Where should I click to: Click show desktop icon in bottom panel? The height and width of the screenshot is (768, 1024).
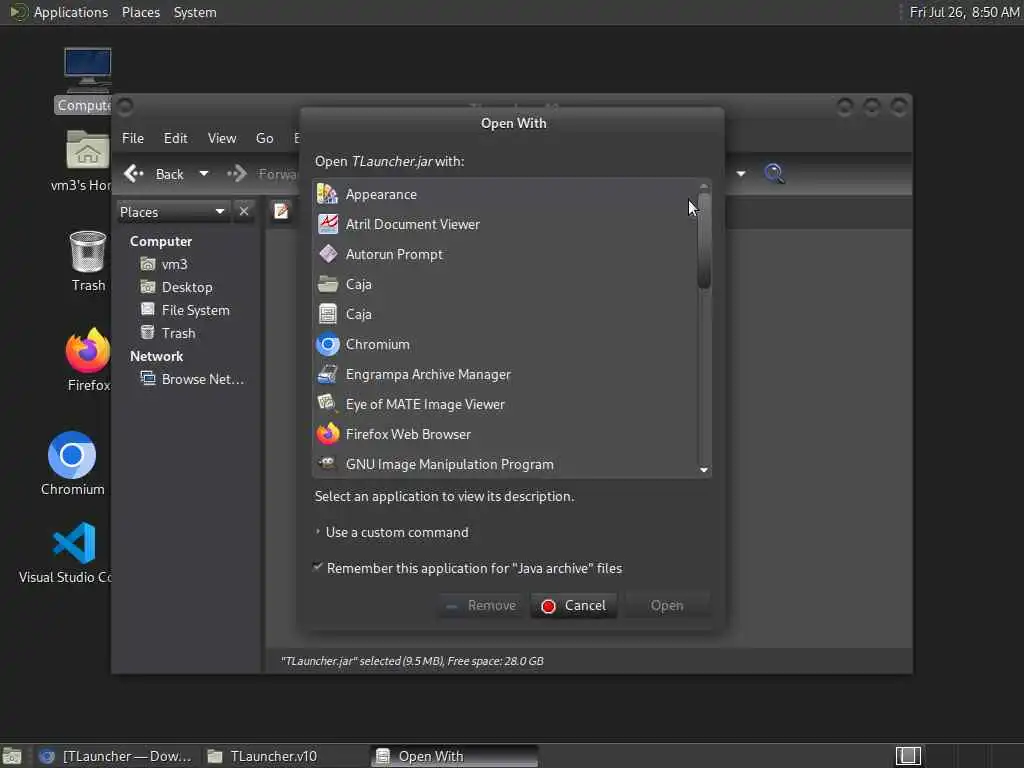click(12, 756)
